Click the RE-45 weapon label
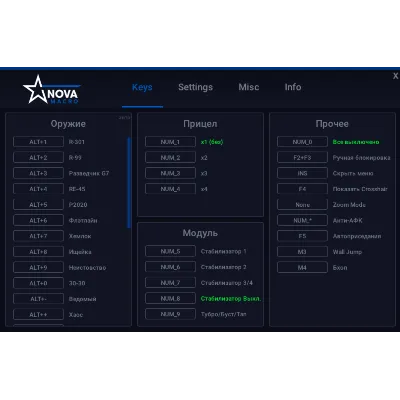 pyautogui.click(x=77, y=189)
